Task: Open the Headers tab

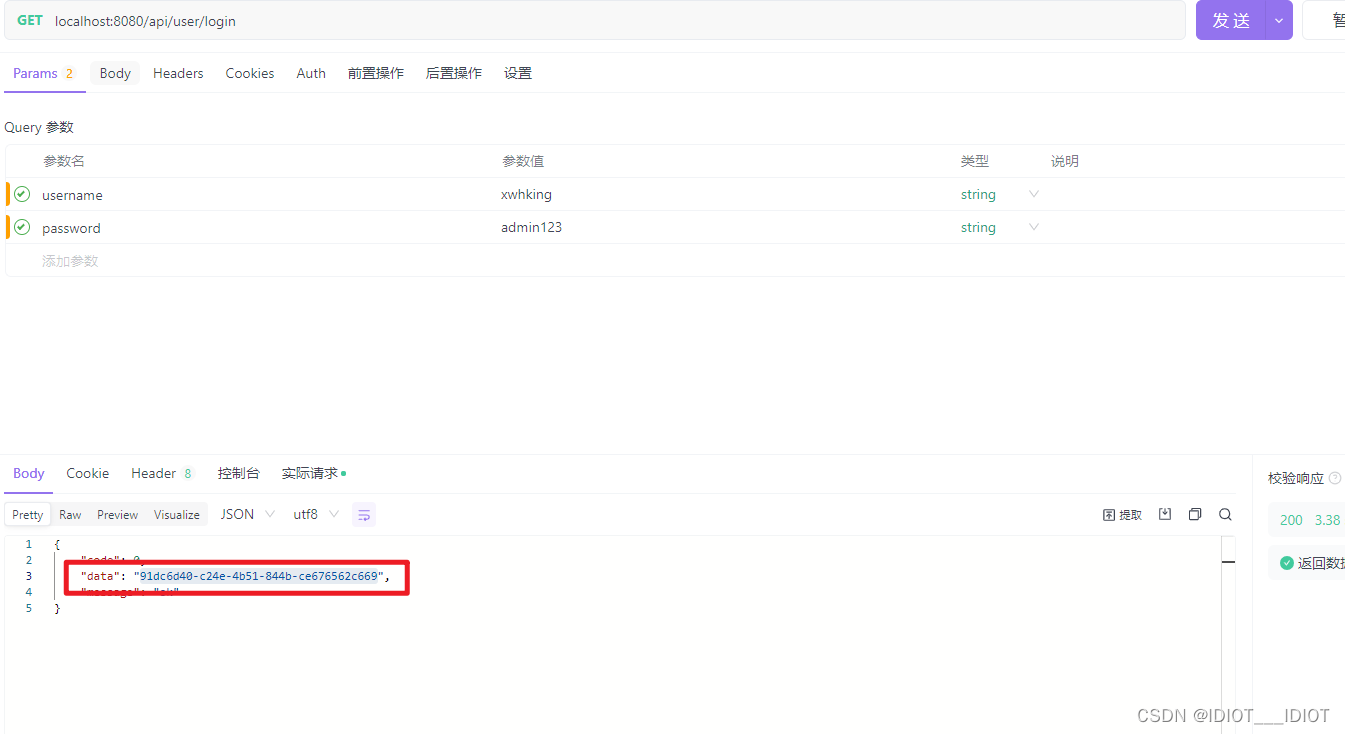Action: [x=178, y=73]
